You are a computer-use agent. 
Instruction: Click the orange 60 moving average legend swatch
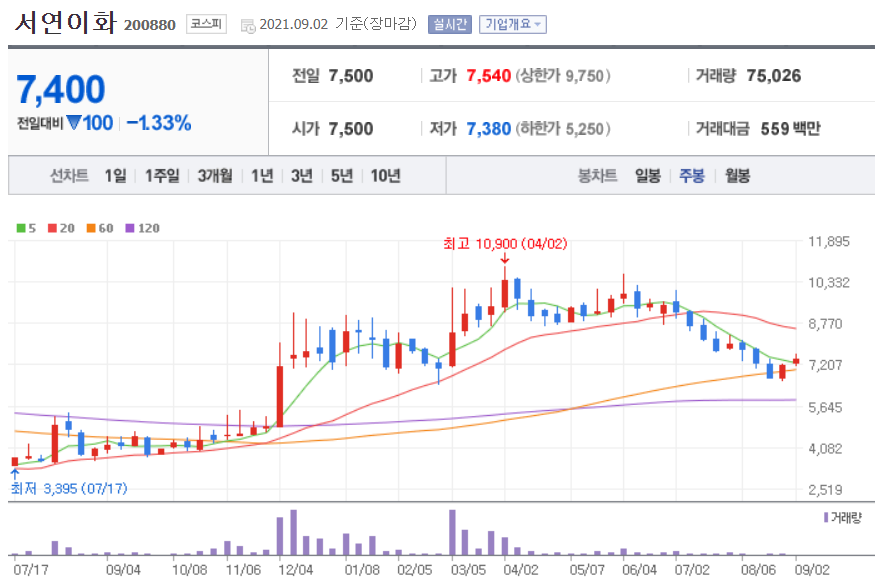[91, 228]
